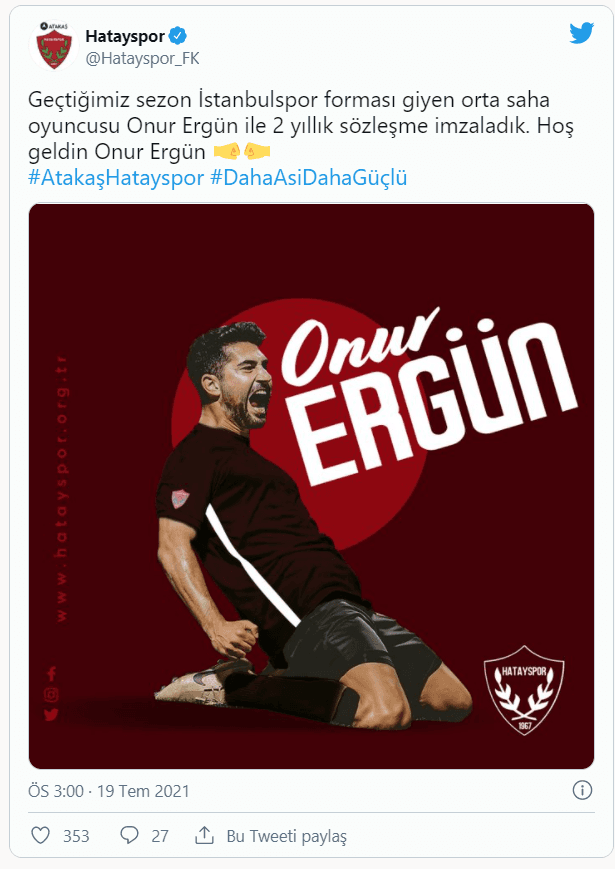Open replies via speech bubble icon
This screenshot has height=869, width=615.
(x=129, y=836)
